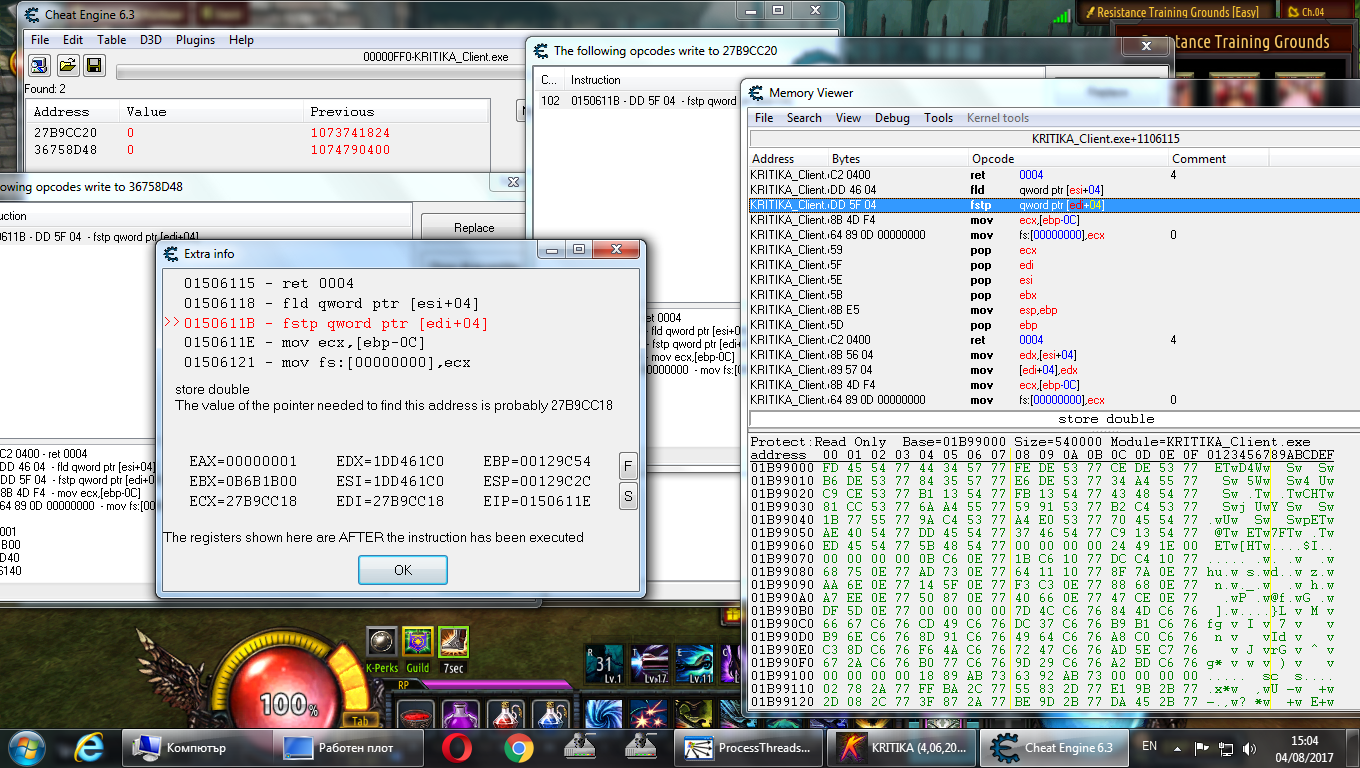Click the Replace button

[474, 228]
